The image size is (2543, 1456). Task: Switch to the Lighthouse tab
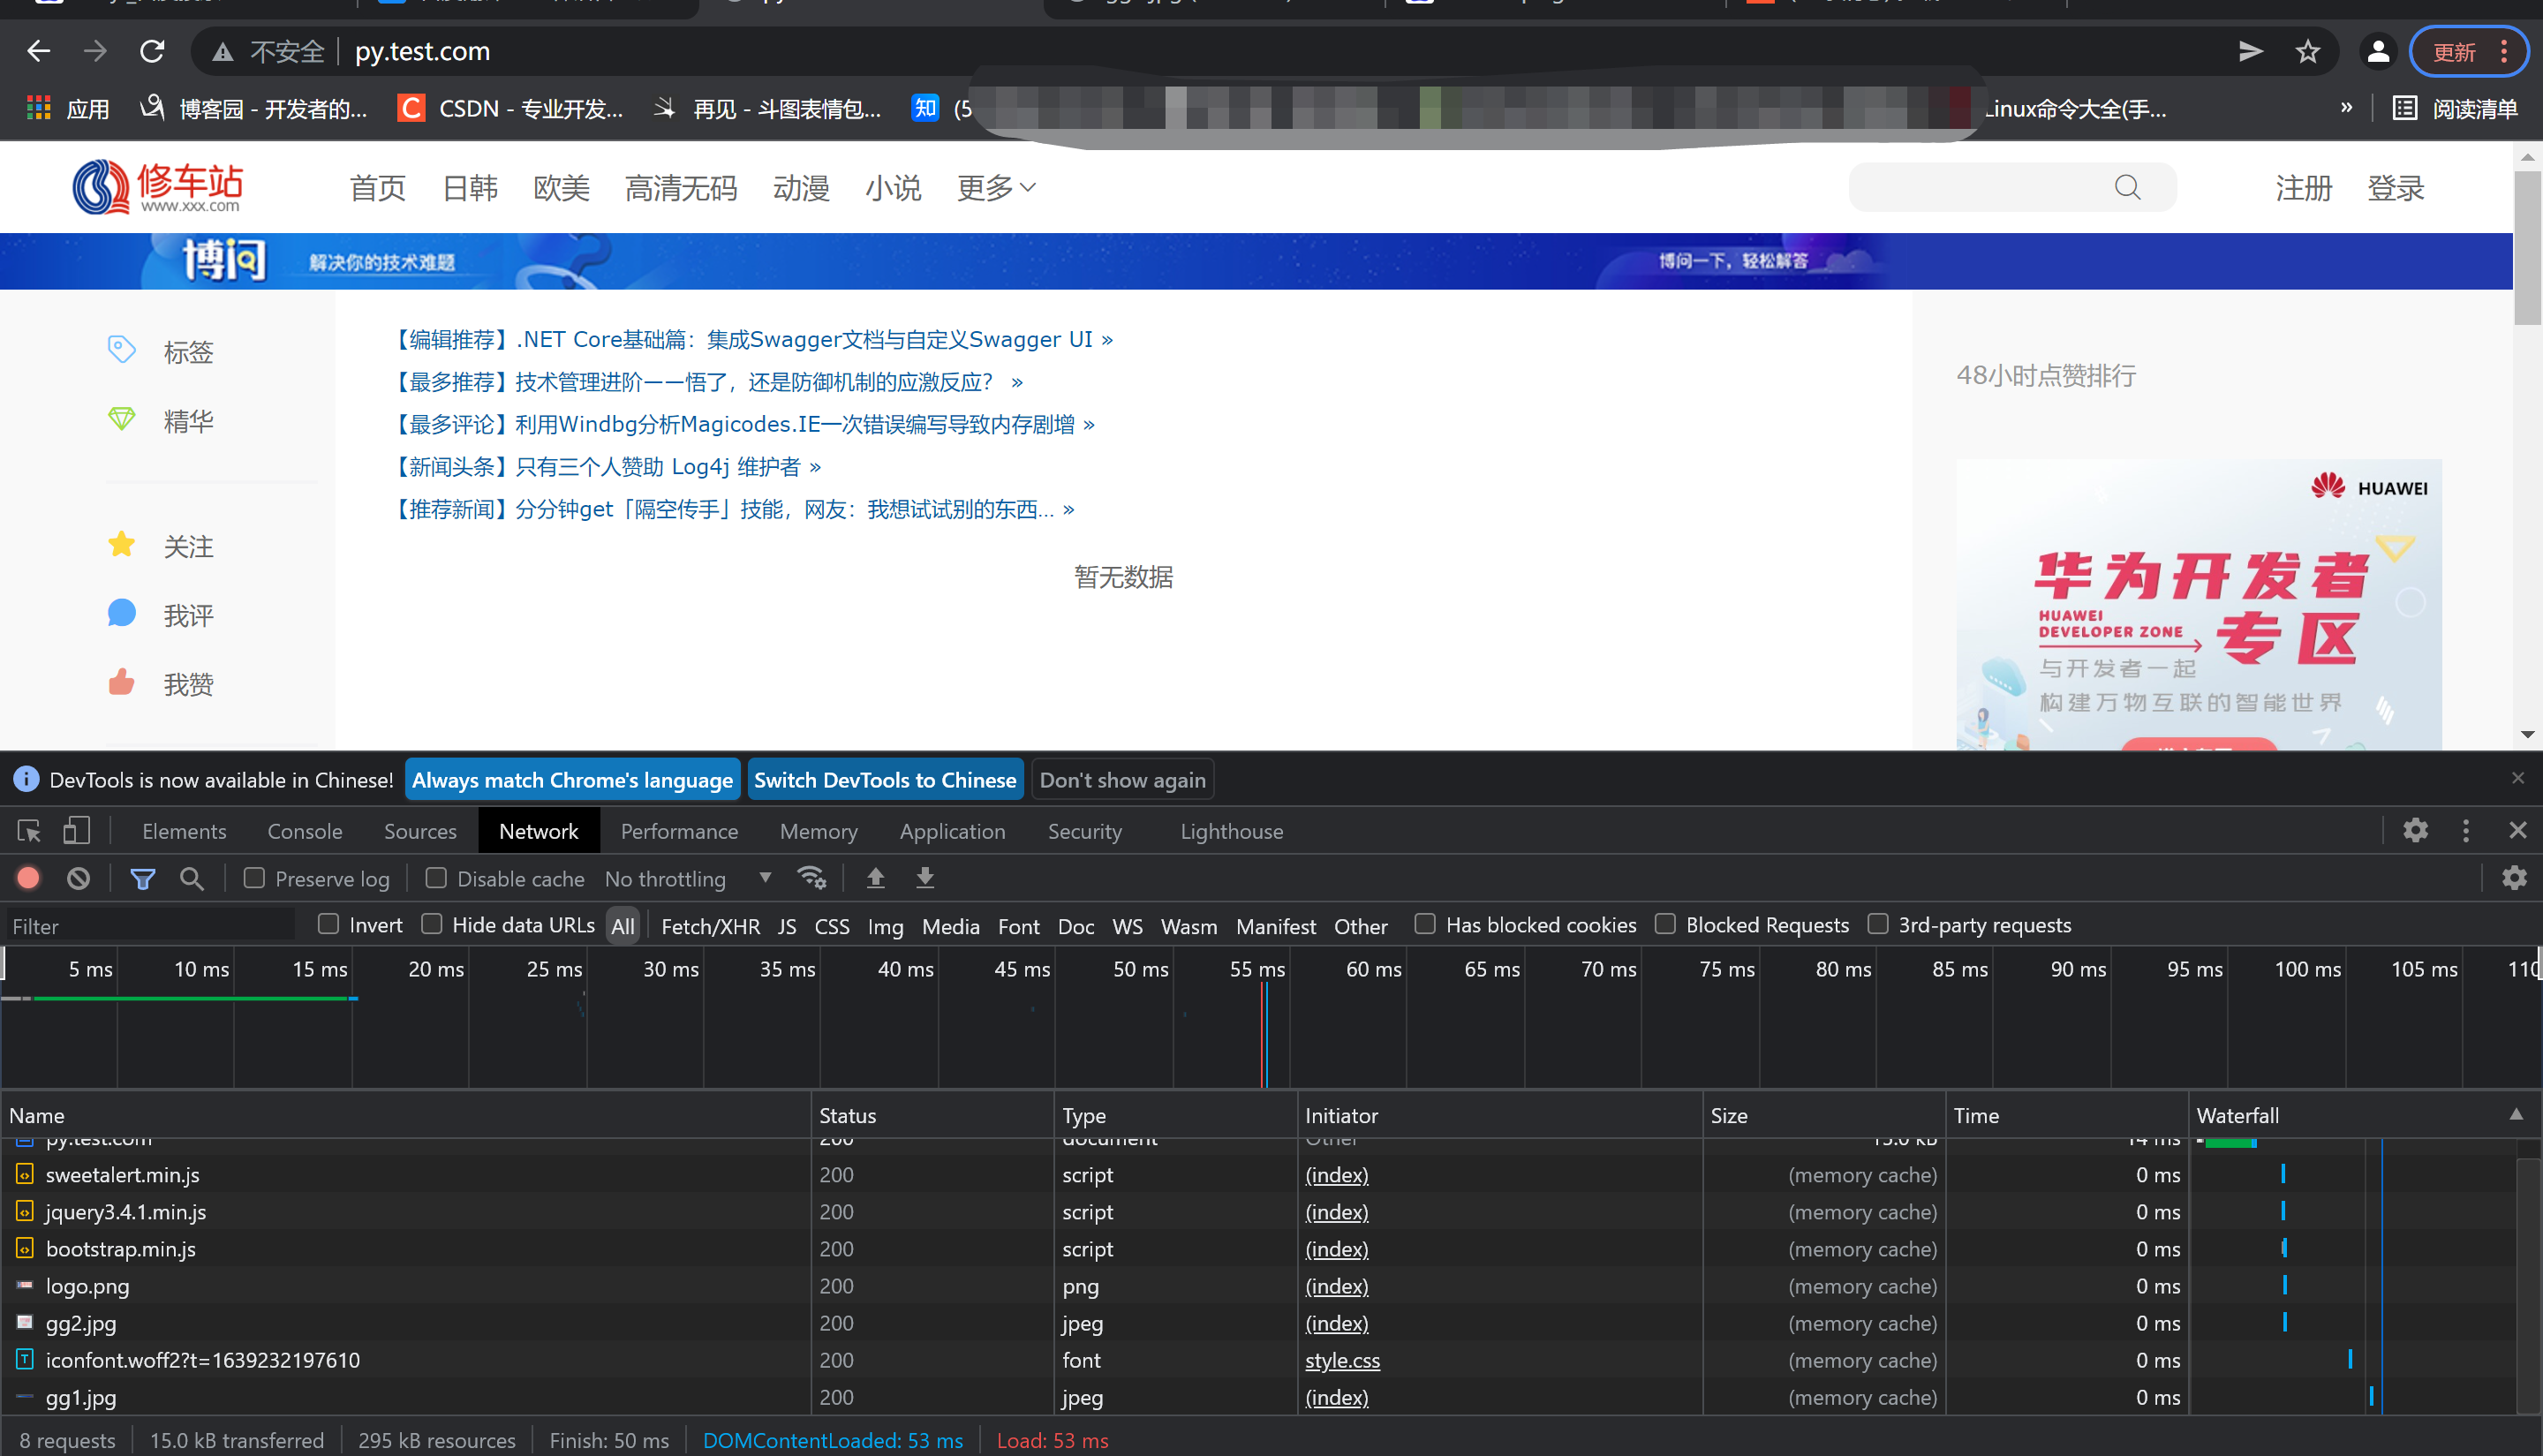[x=1231, y=831]
